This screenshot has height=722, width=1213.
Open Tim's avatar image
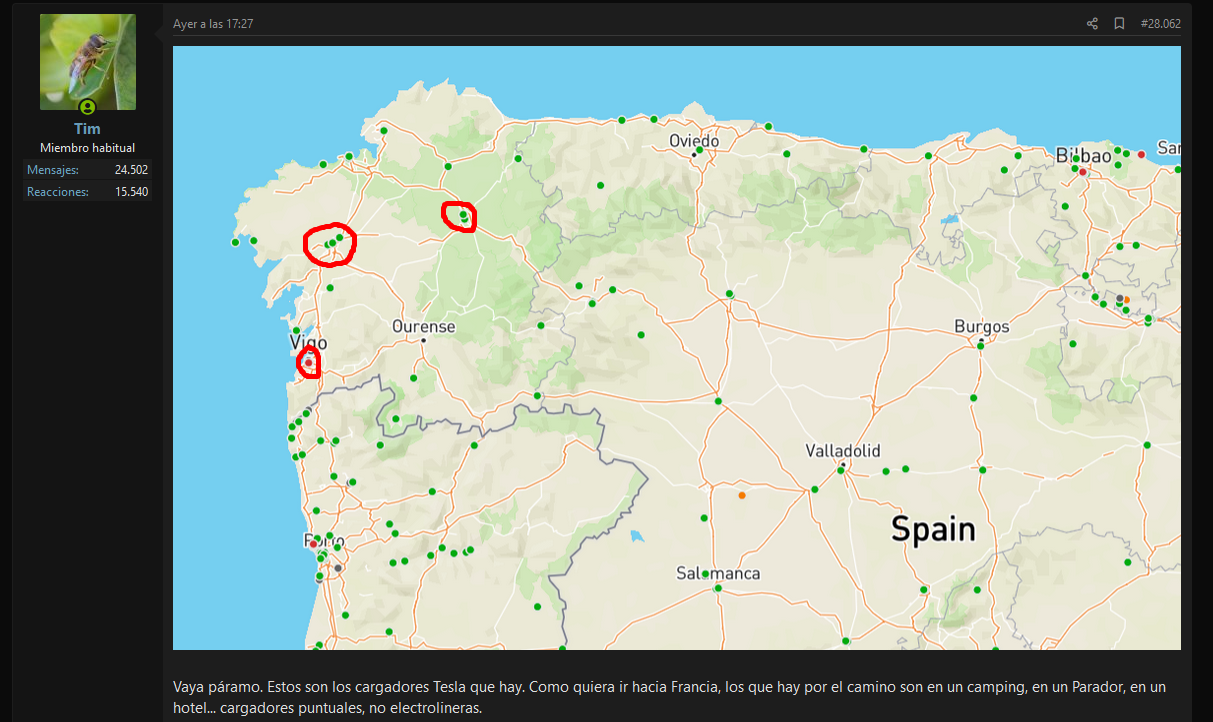point(88,62)
